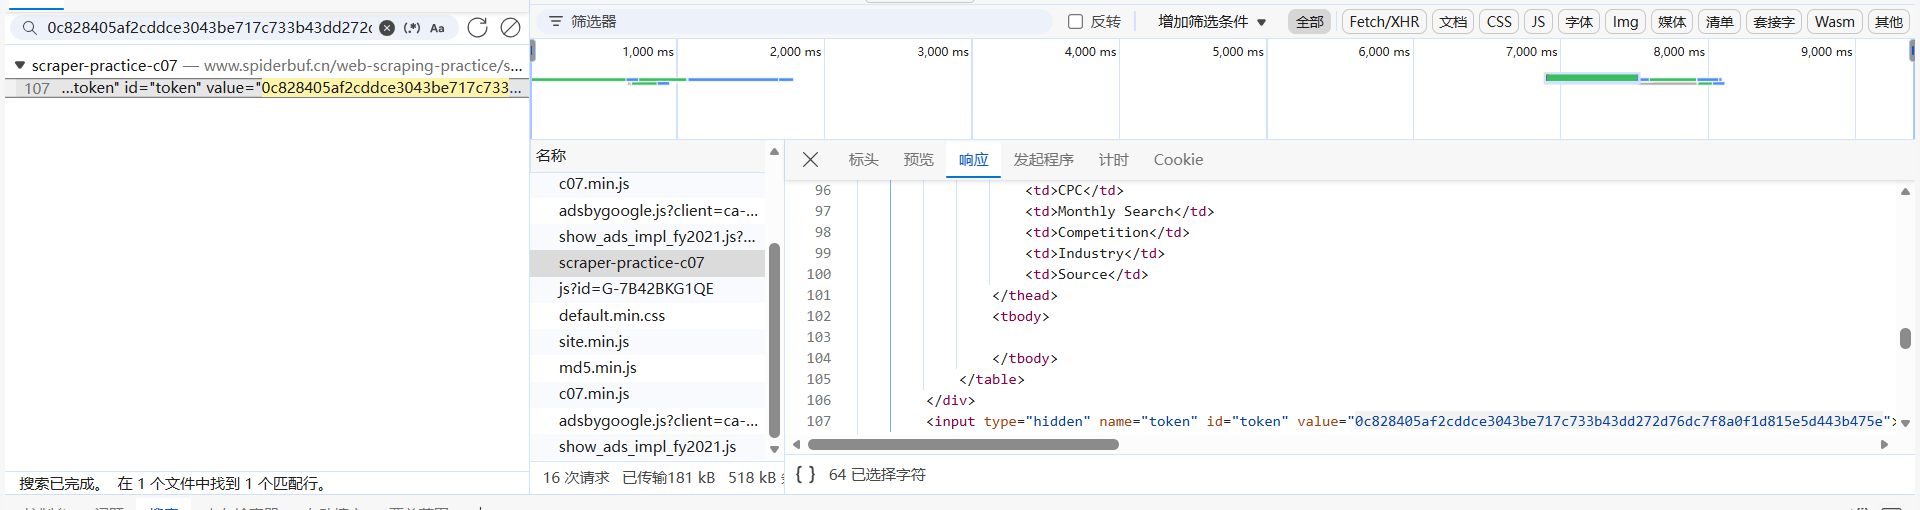Image resolution: width=1920 pixels, height=510 pixels.
Task: Click response vertical scrollbar thumb
Action: coord(1905,338)
